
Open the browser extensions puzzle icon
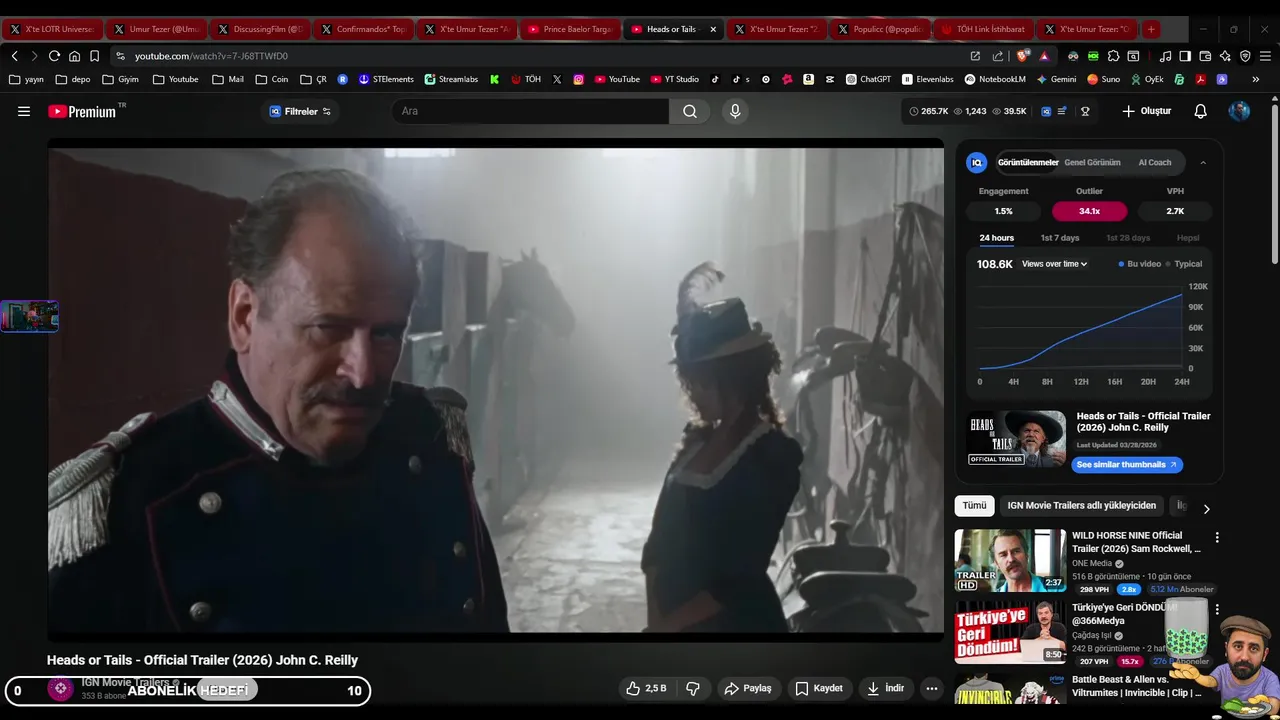pos(1113,56)
